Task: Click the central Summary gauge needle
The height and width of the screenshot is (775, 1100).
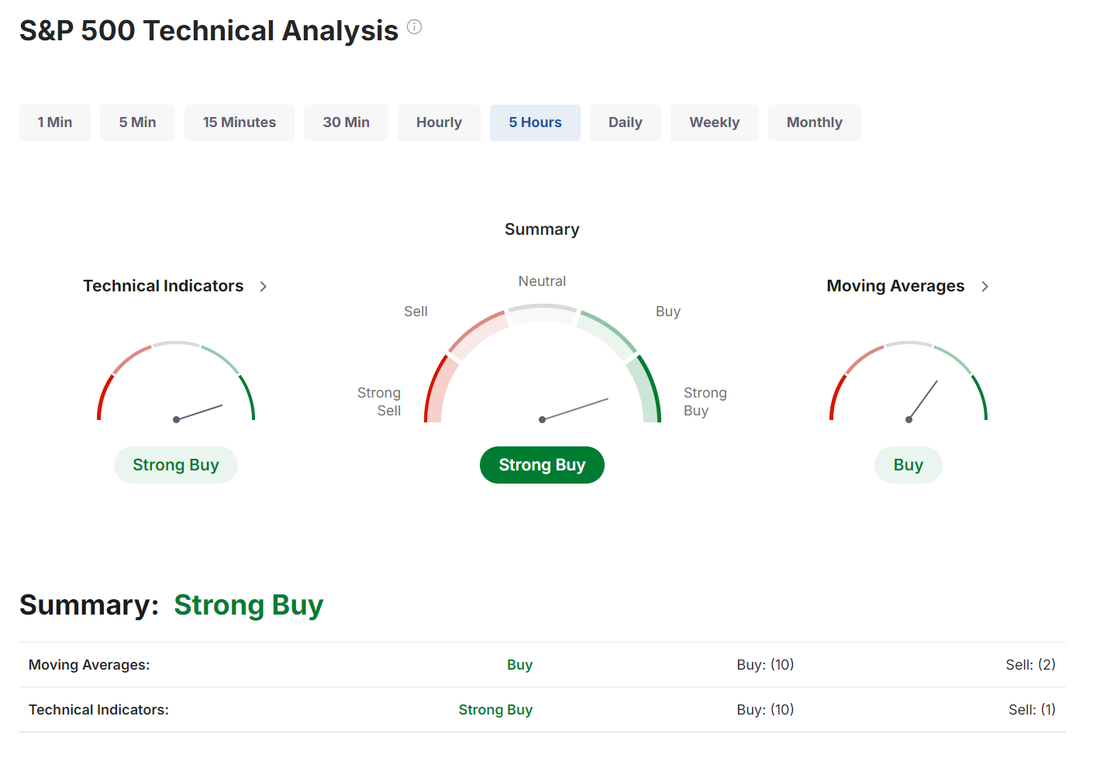Action: pos(575,409)
